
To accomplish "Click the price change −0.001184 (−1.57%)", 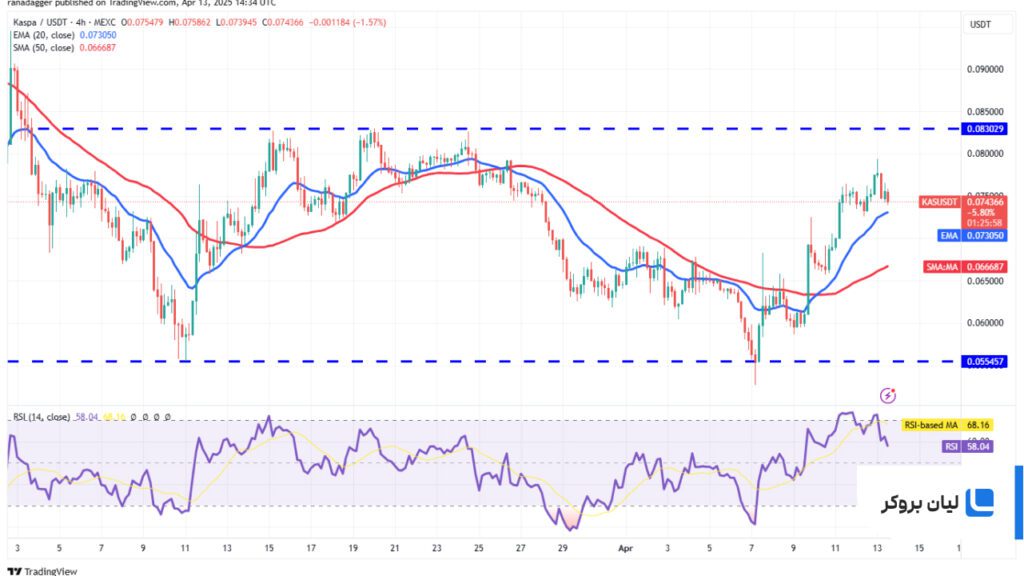I will (347, 22).
